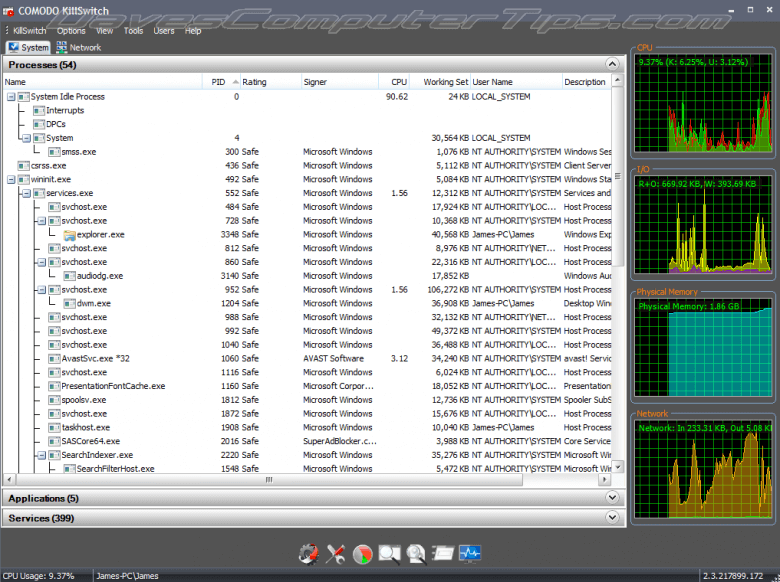The image size is (780, 582).
Task: Collapse svchost.exe PID 728 node
Action: tap(42, 221)
